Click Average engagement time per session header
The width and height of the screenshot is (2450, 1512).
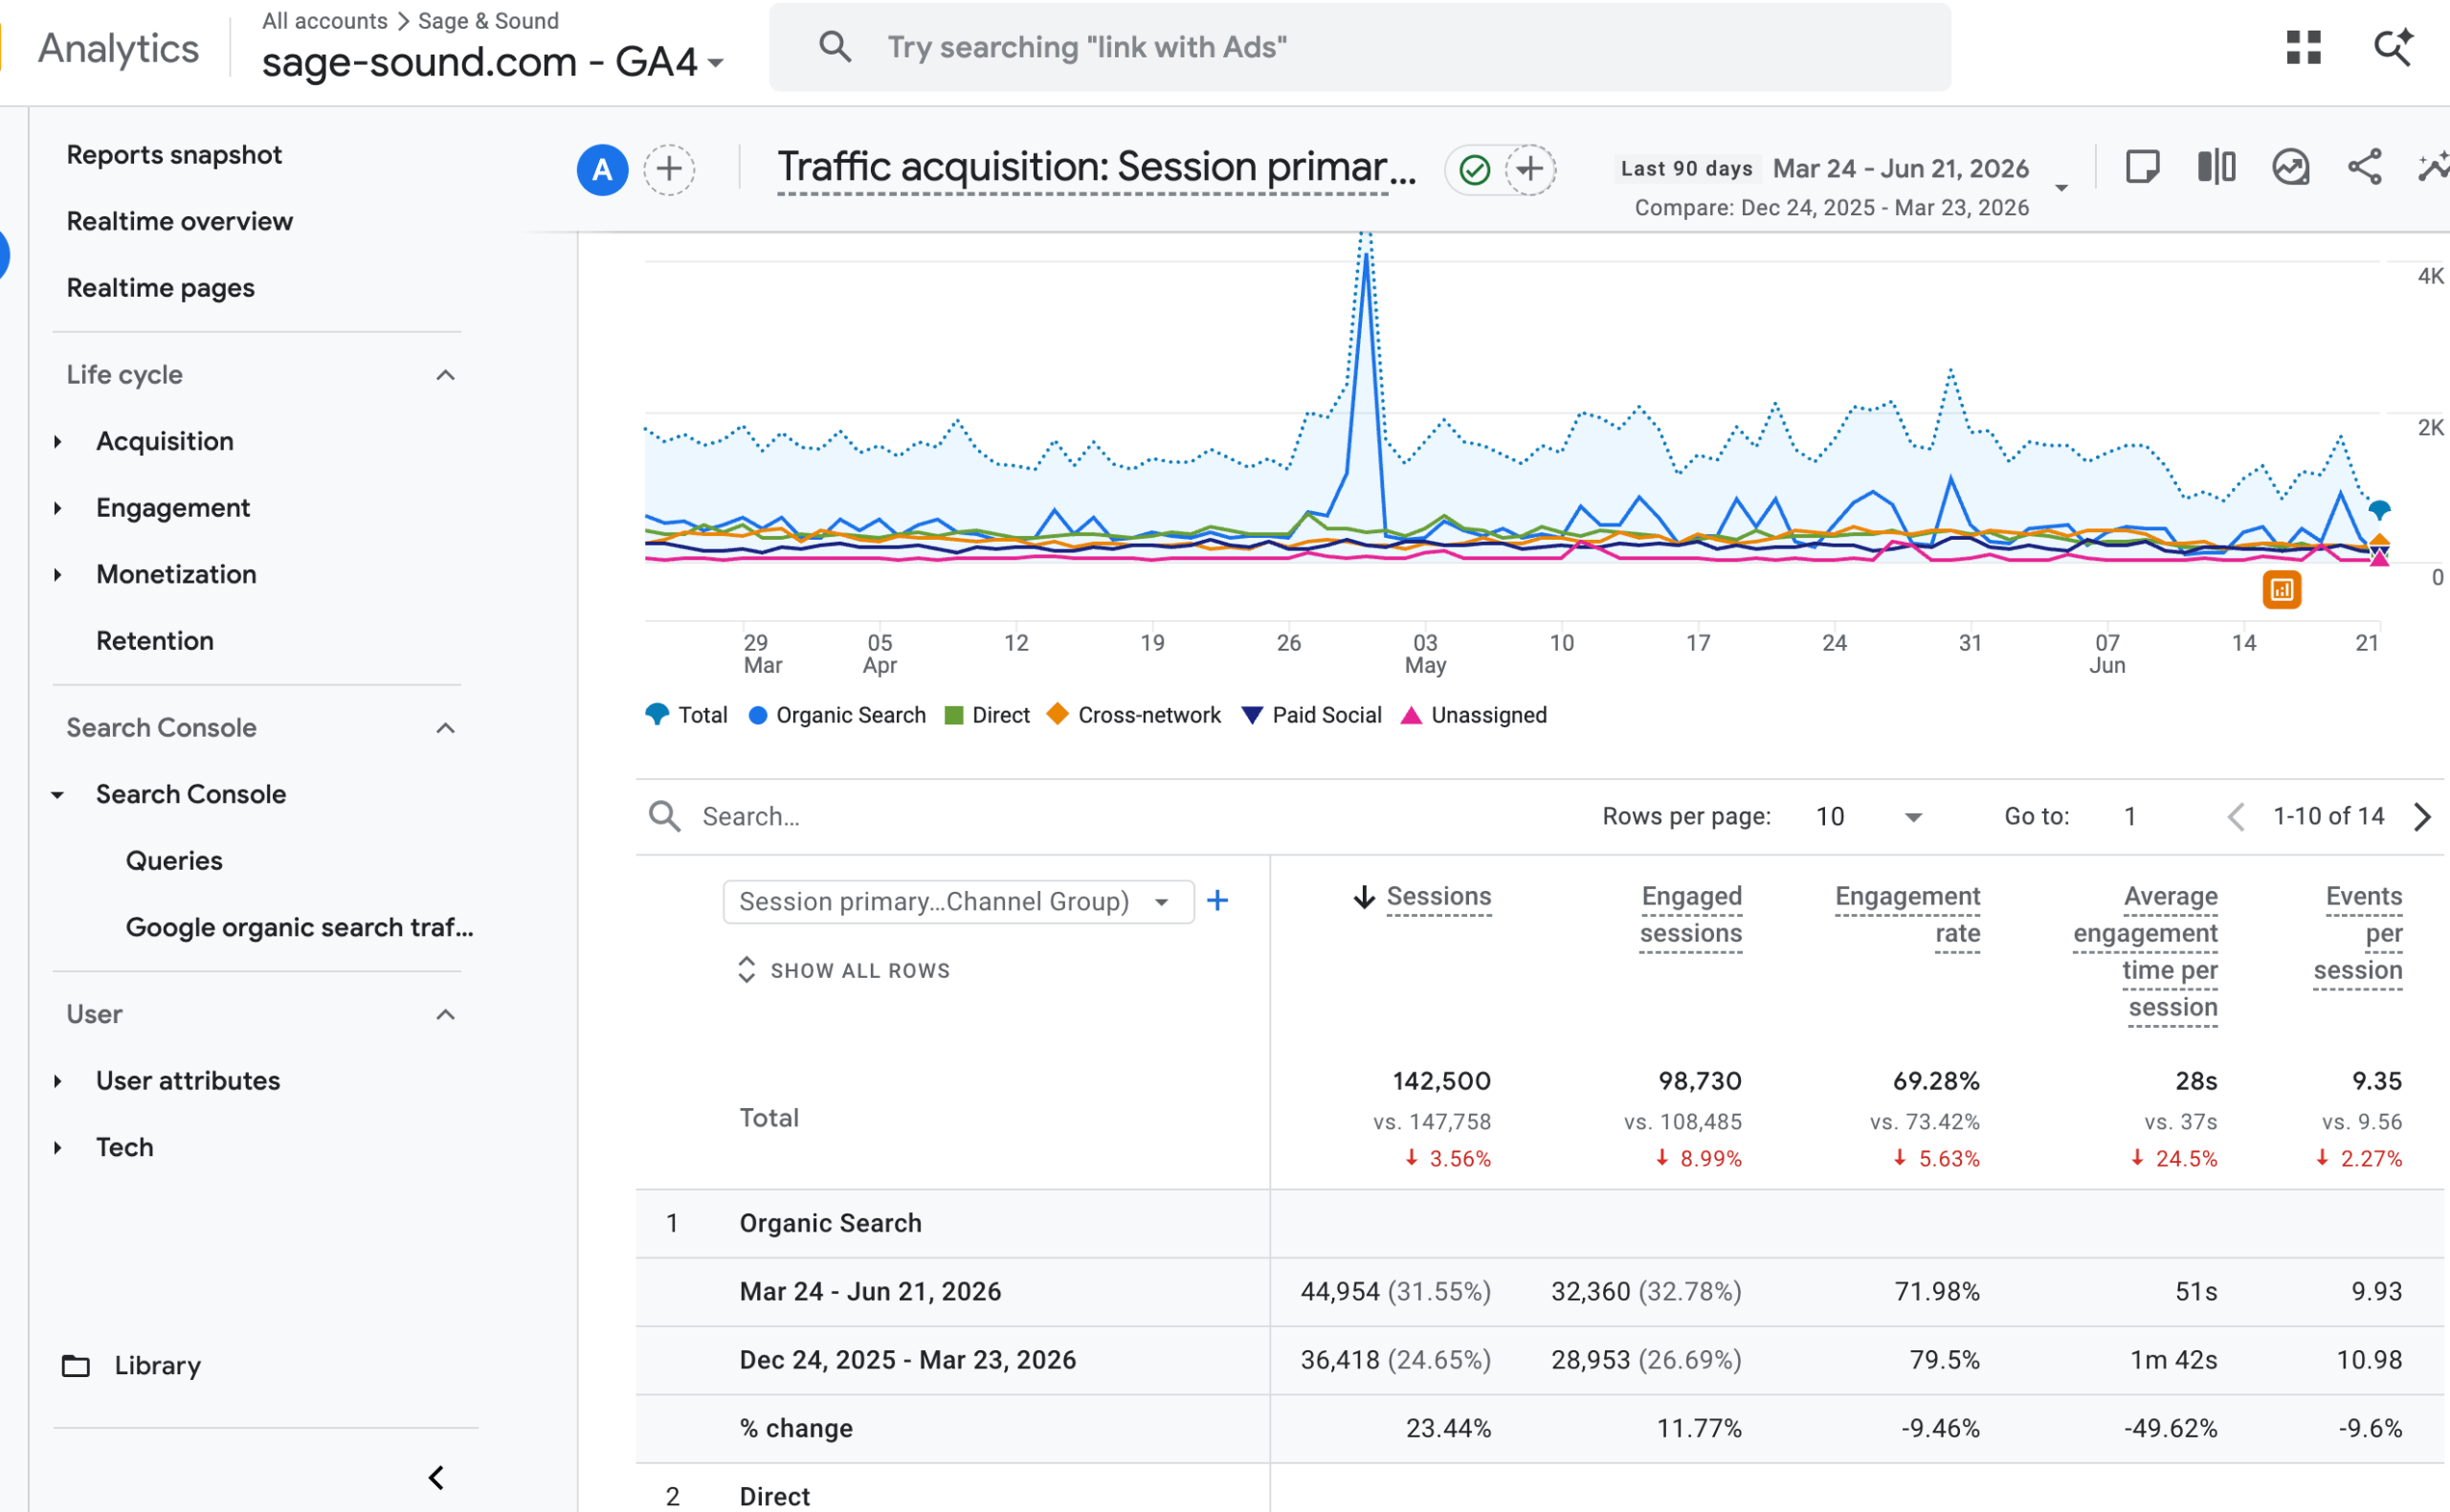(x=2145, y=952)
